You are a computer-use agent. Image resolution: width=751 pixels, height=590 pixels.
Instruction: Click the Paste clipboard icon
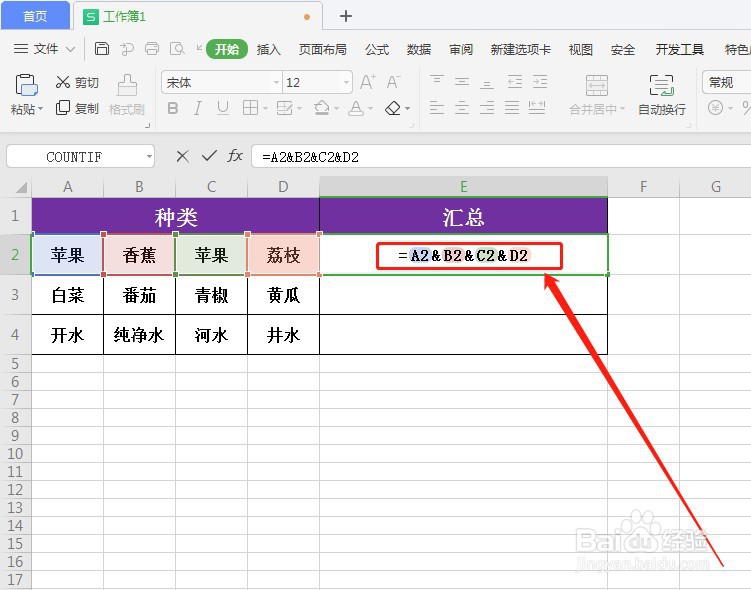pyautogui.click(x=26, y=85)
